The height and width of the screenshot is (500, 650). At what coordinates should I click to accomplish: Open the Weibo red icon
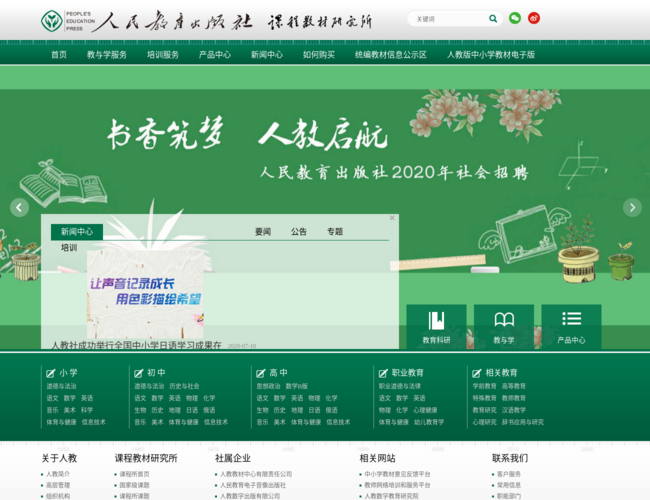point(534,18)
